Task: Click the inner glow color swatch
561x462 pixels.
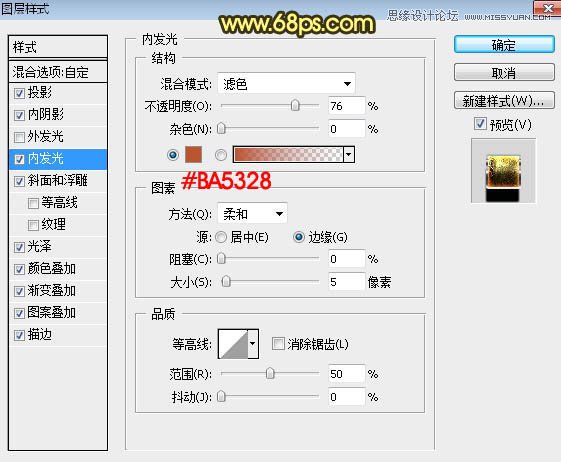Action: 193,155
